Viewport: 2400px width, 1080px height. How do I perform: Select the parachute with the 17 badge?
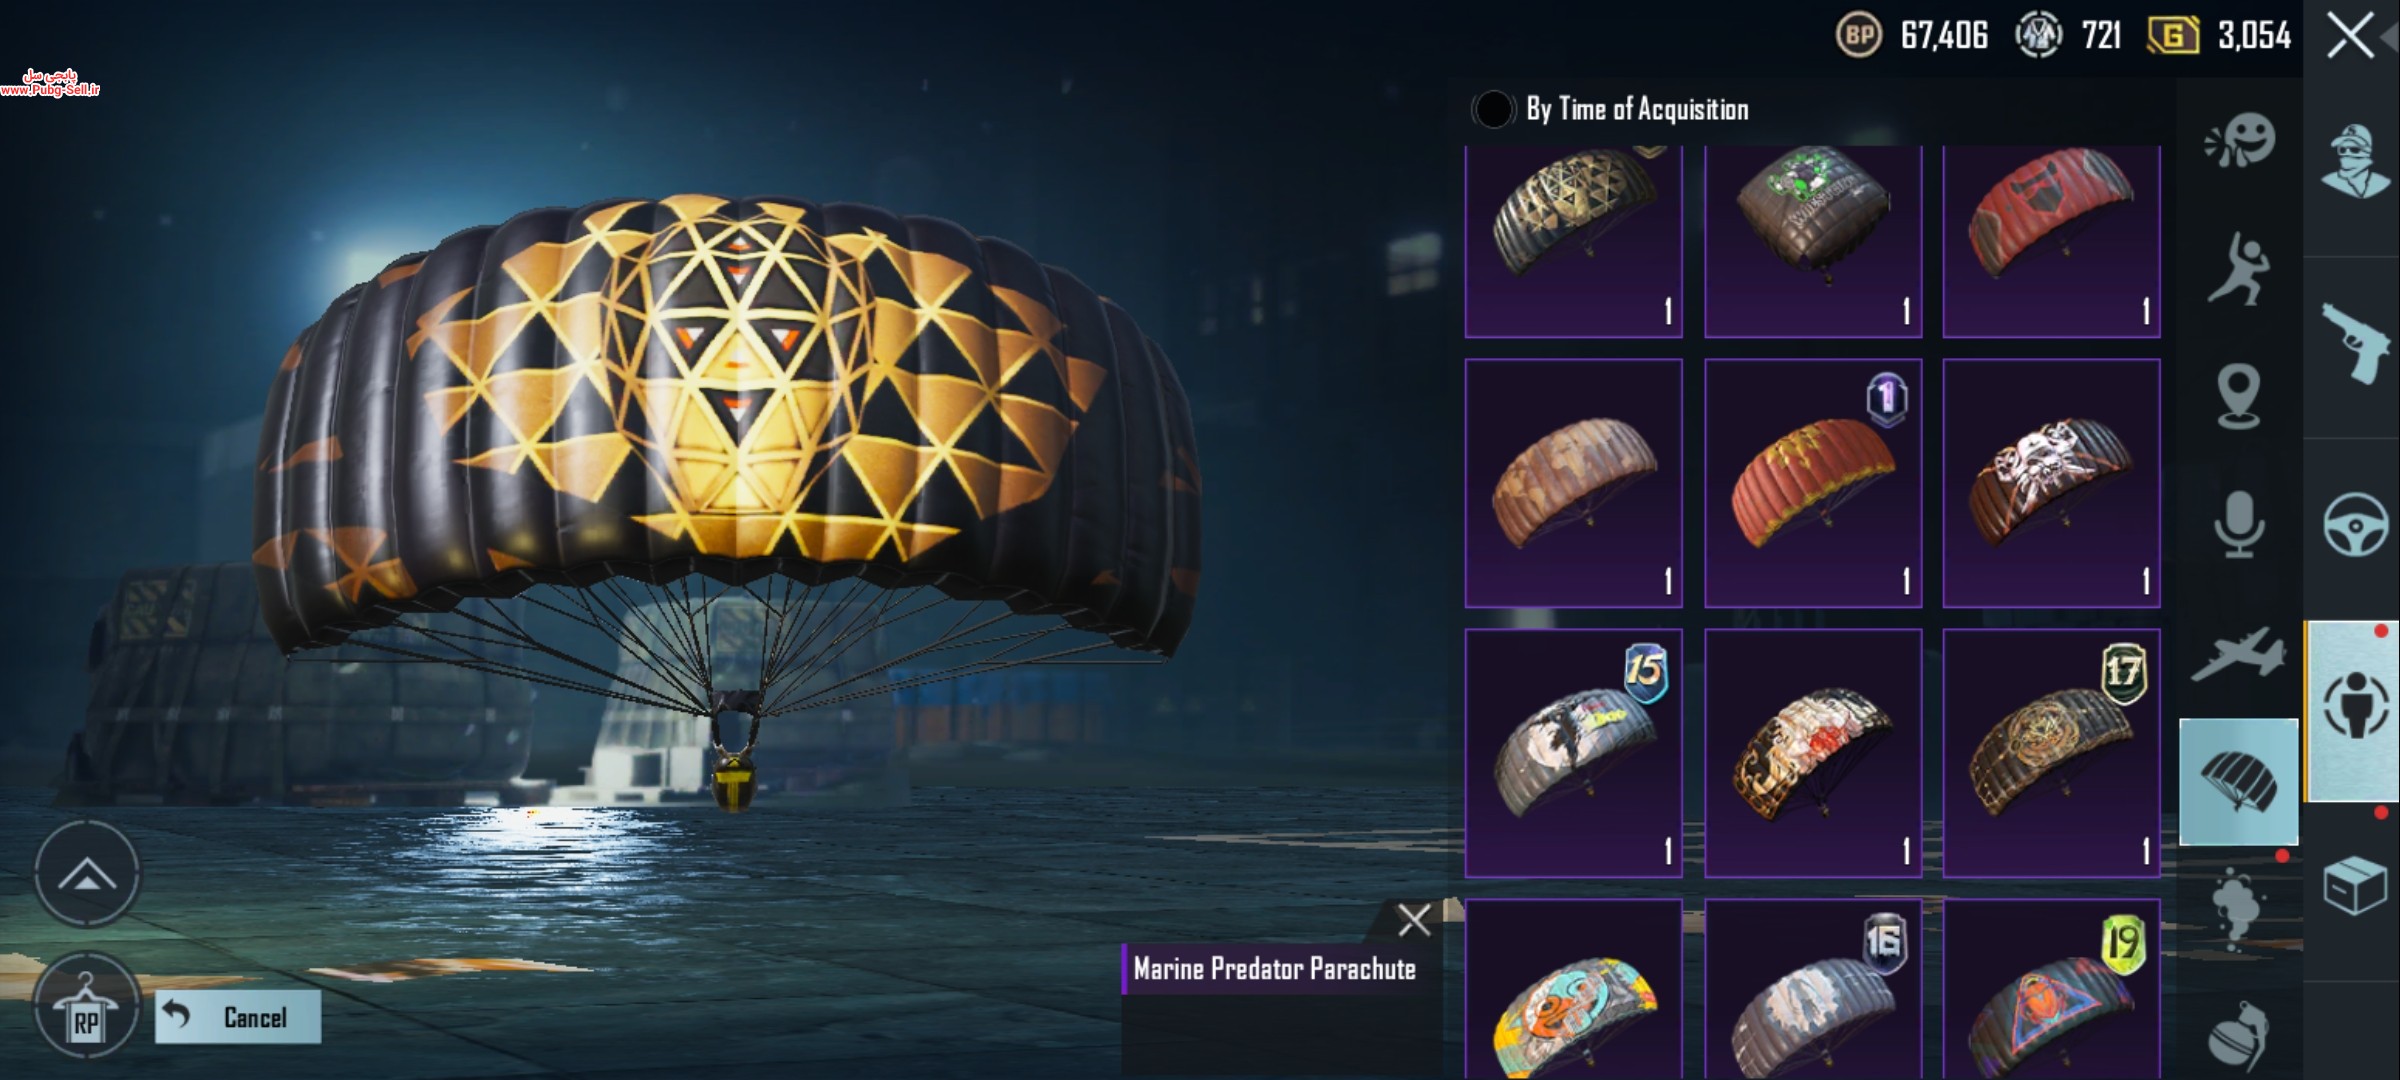pos(2051,753)
